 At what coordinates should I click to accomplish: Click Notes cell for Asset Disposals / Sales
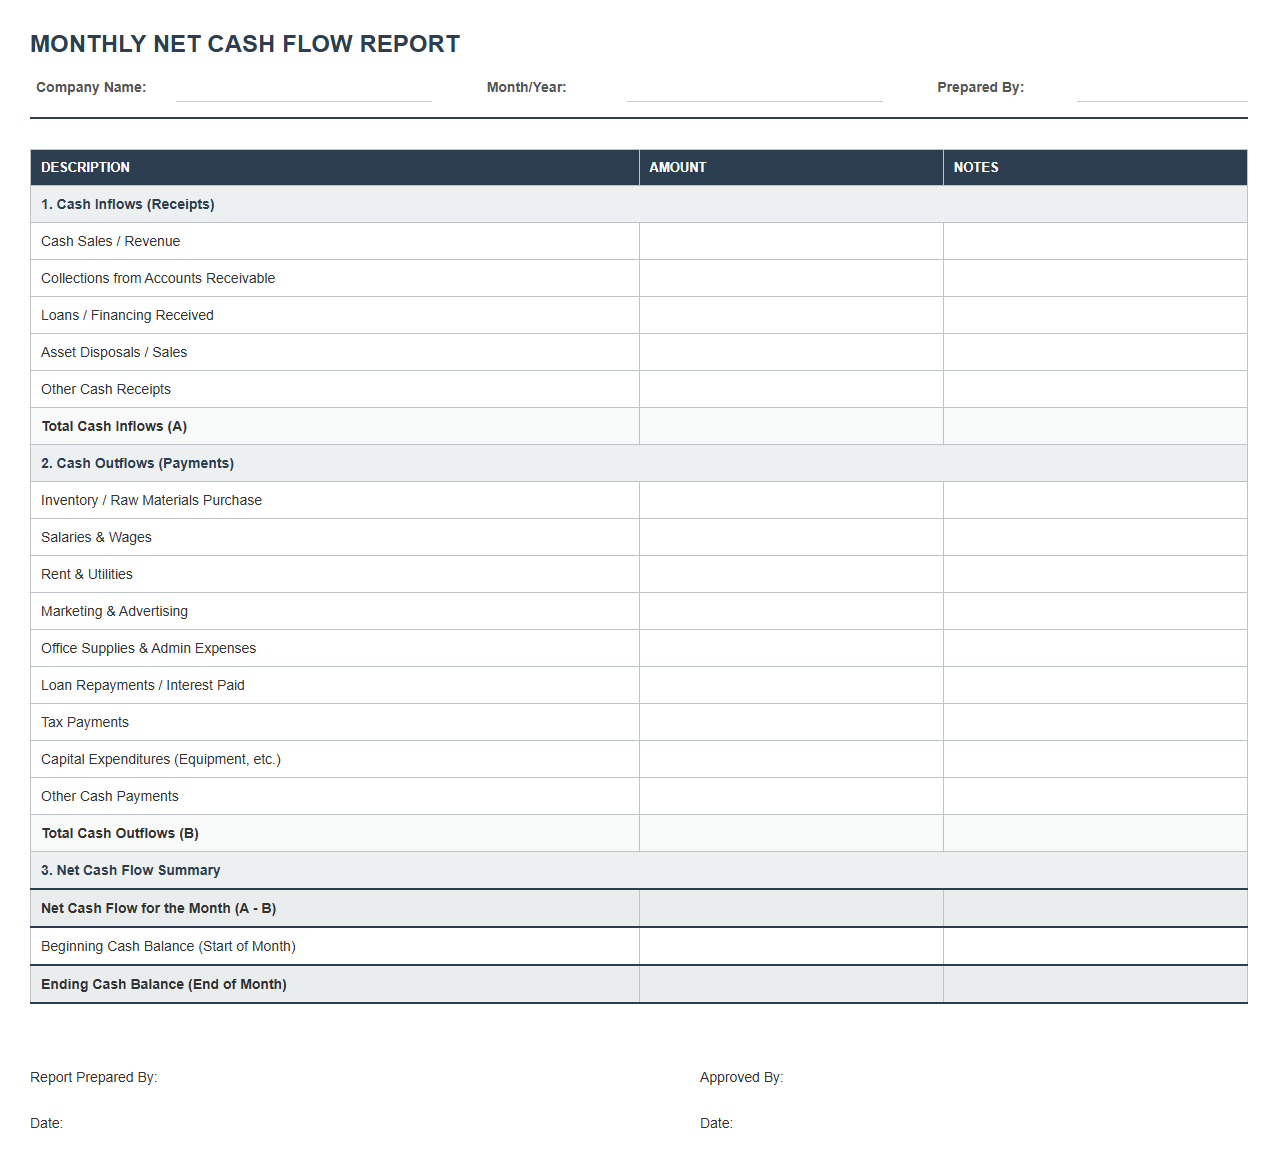coord(1095,352)
